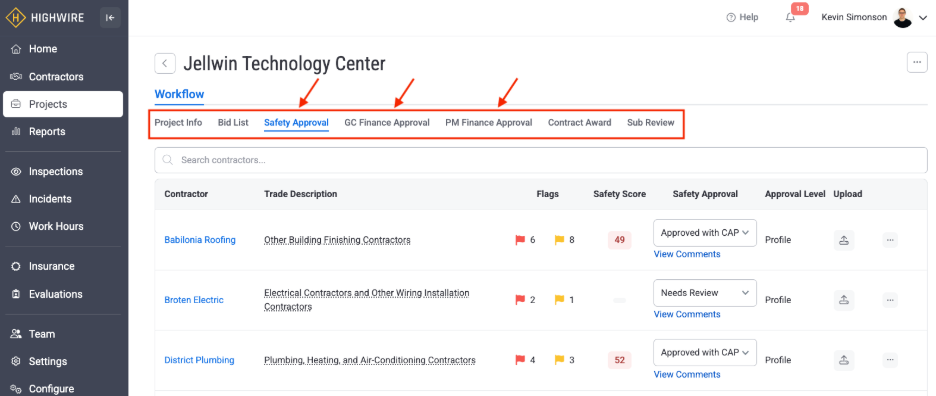Click the Settings gear icon
Image resolution: width=936 pixels, height=396 pixels.
pos(16,361)
